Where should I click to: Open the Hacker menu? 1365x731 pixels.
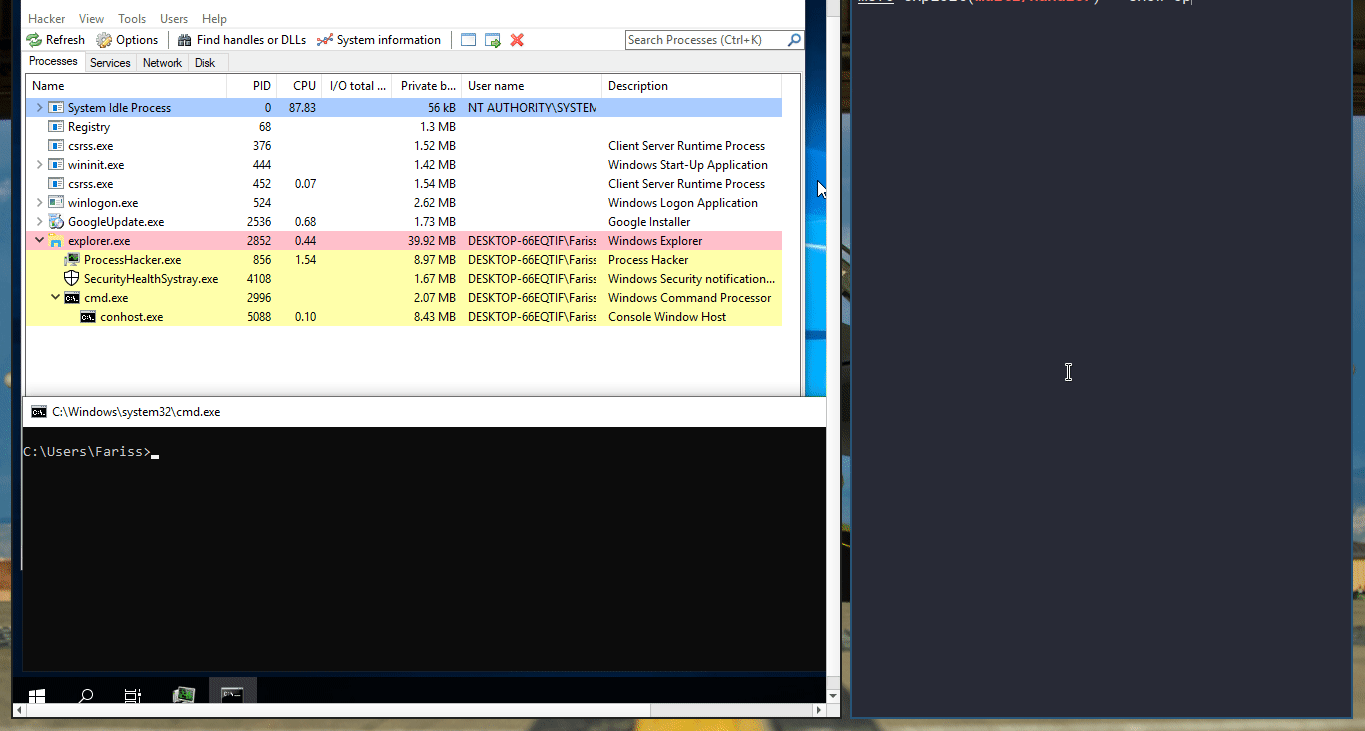tap(46, 19)
